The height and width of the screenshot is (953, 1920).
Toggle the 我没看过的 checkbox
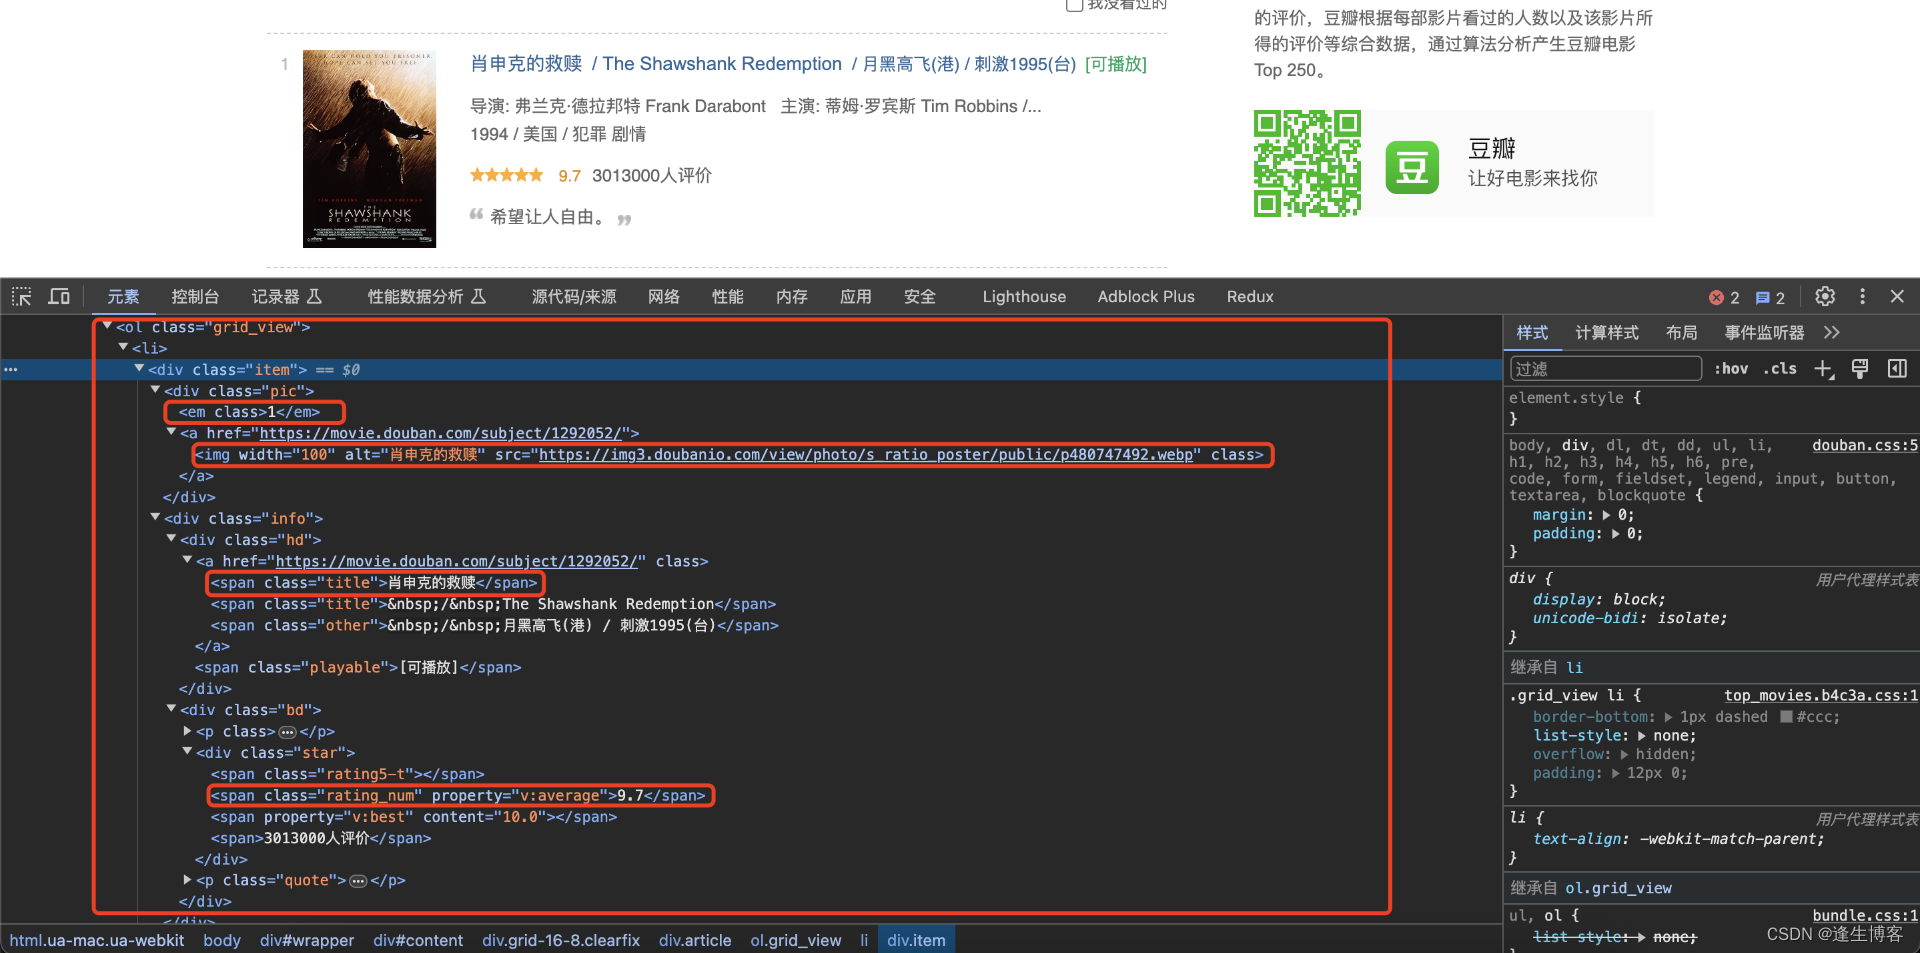(1075, 5)
